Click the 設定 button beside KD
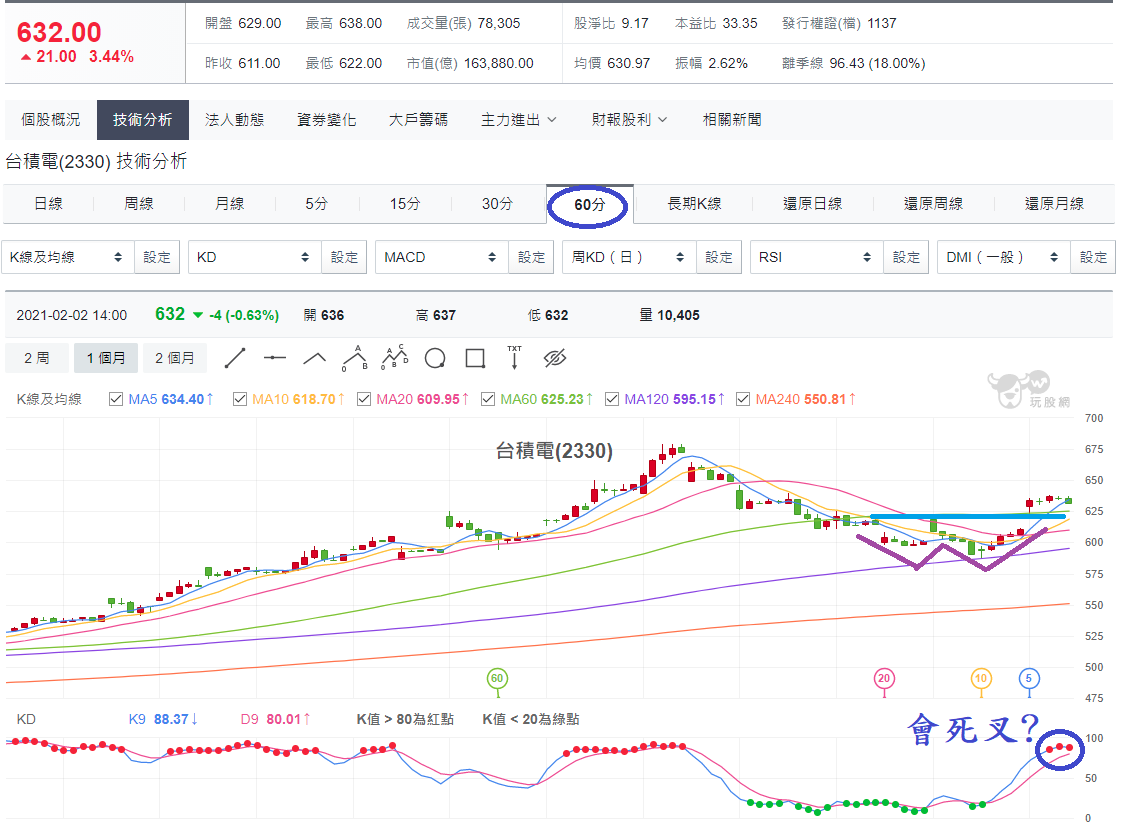Screen dimensions: 1122x830 (x=344, y=258)
